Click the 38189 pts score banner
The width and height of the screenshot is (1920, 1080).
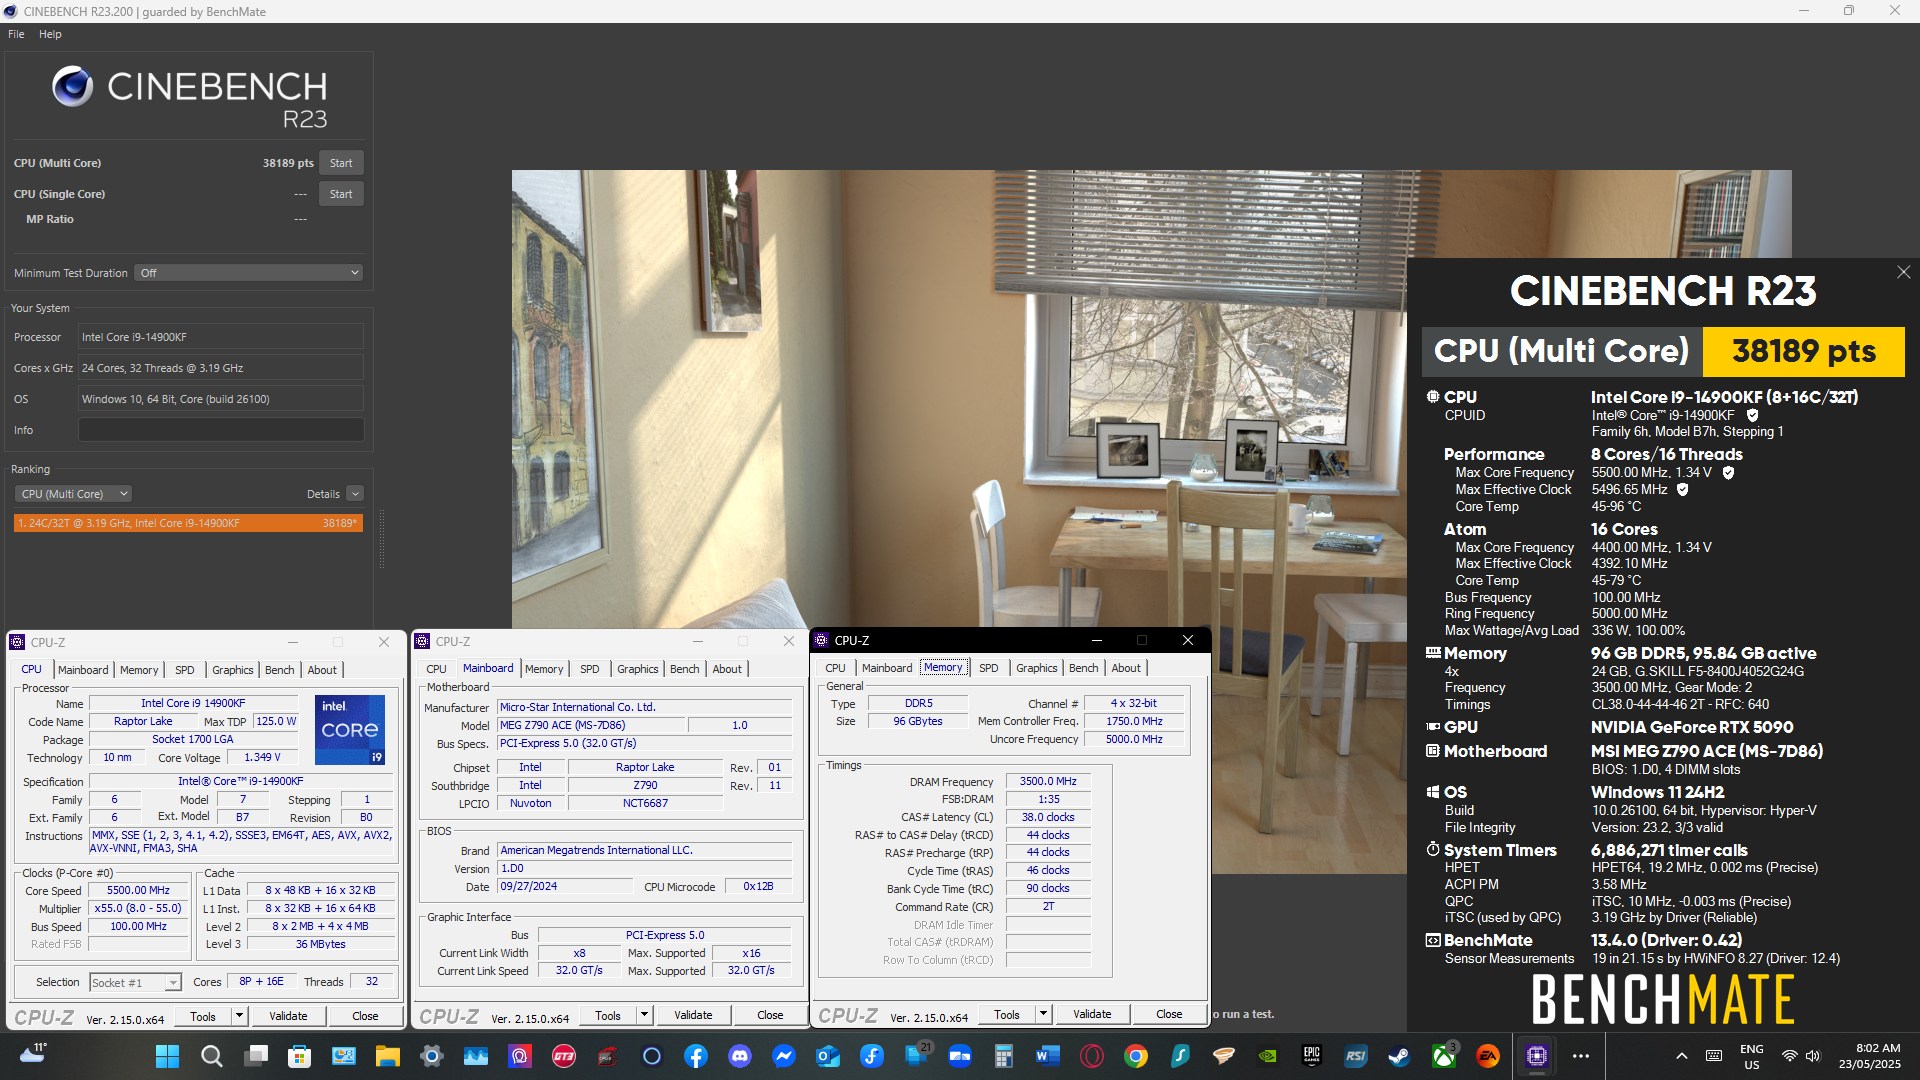pos(1803,352)
